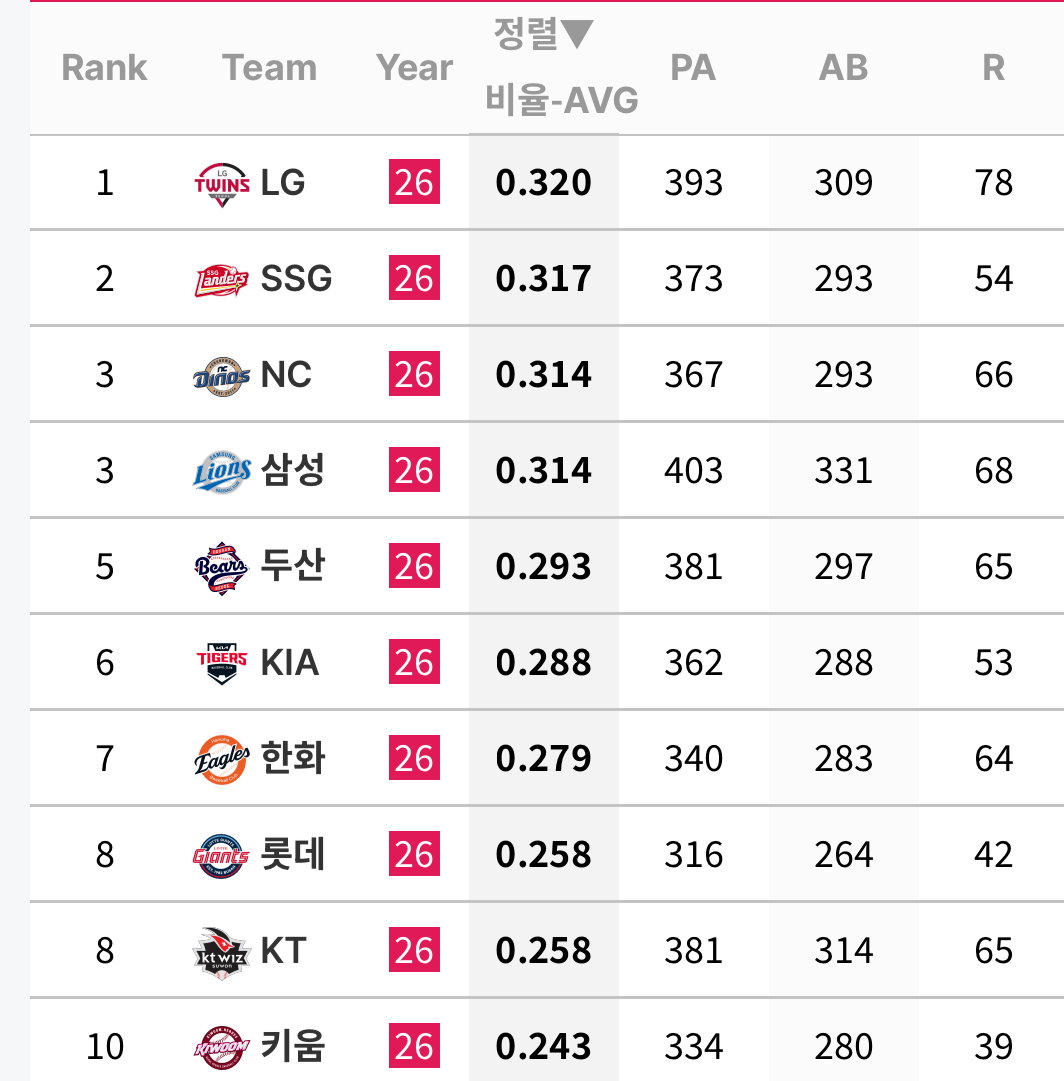Viewport: 1064px width, 1081px height.
Task: Click the Hanwha Eagles team logo
Action: point(221,760)
